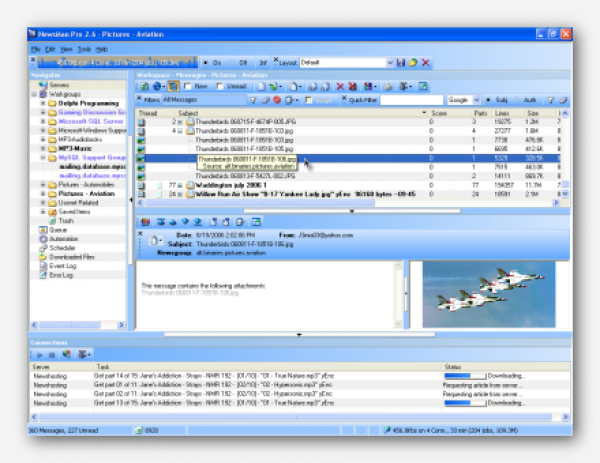The width and height of the screenshot is (600, 463).
Task: Expand the MP3-Music folder
Action: tap(43, 148)
